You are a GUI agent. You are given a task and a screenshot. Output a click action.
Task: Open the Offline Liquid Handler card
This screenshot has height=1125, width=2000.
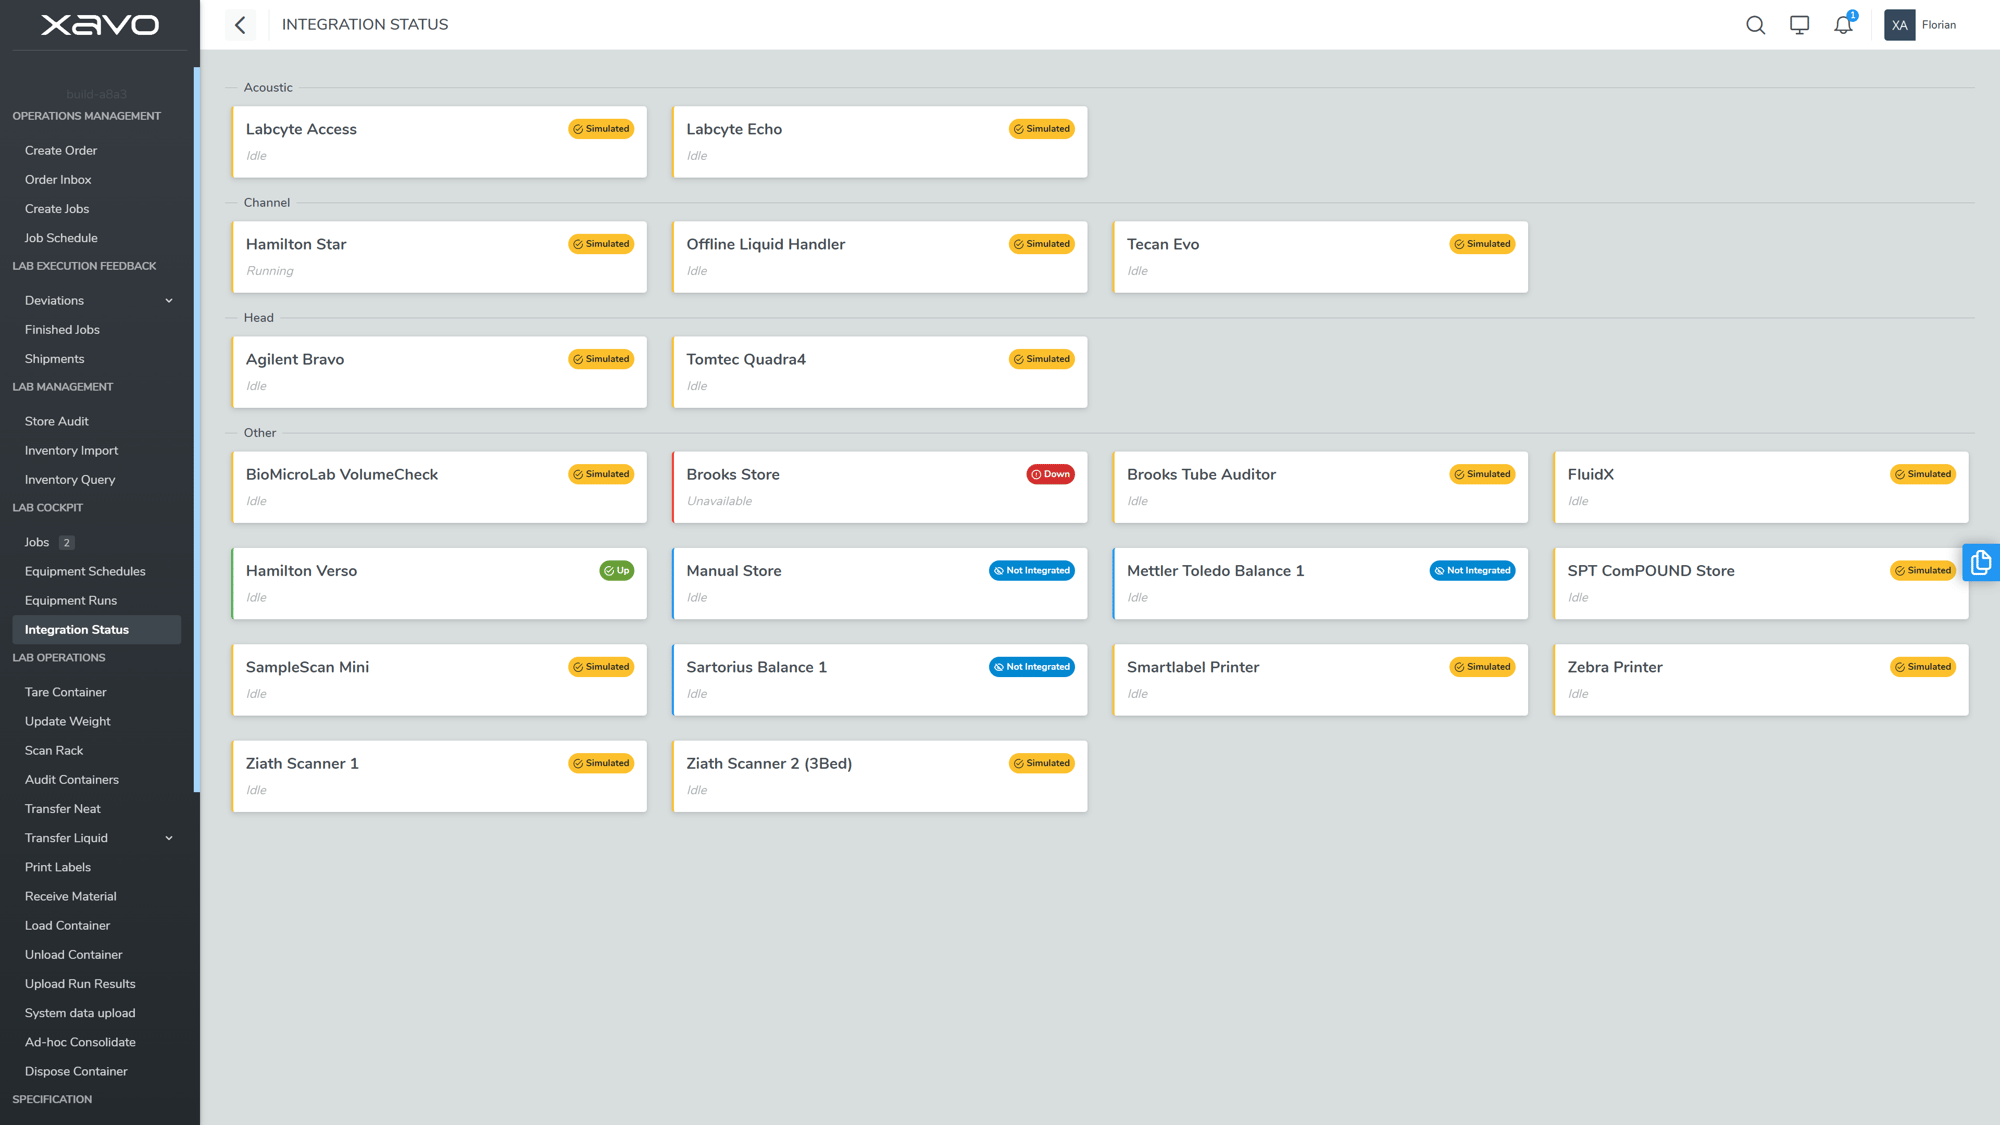pos(880,257)
